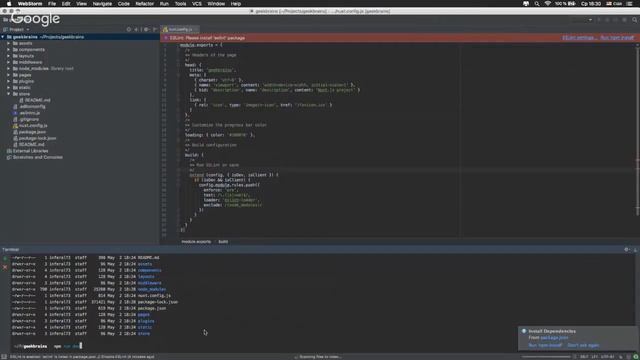Expand the plugins folder
640x360 pixels.
point(9,81)
